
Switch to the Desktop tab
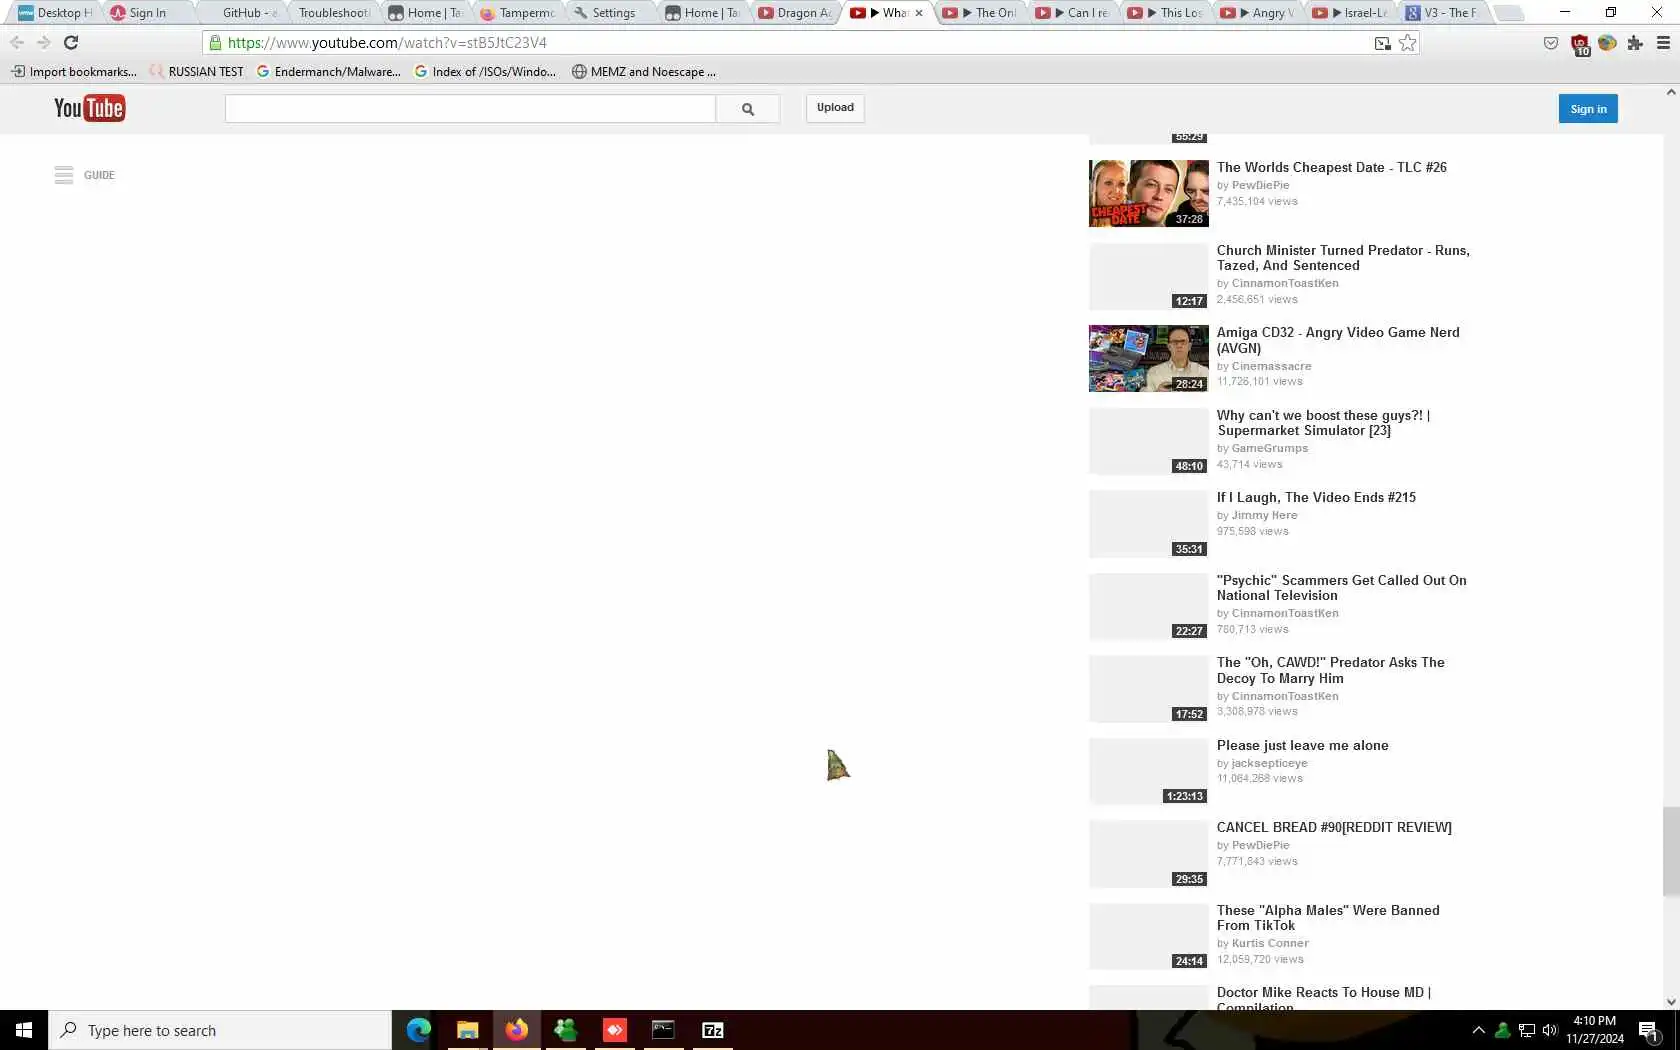tap(55, 13)
